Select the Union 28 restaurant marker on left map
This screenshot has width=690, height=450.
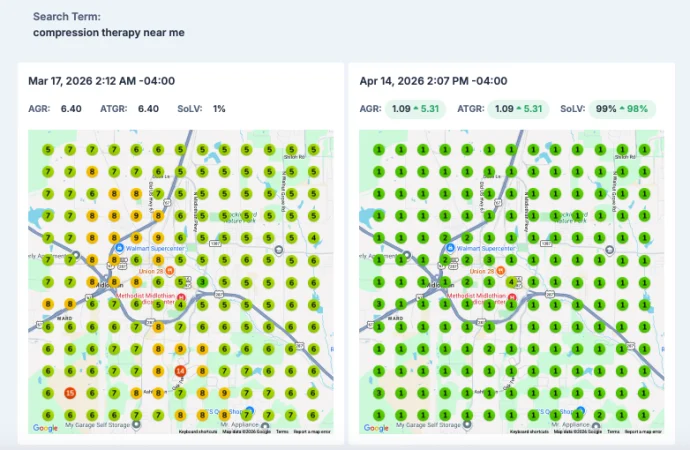pos(170,271)
